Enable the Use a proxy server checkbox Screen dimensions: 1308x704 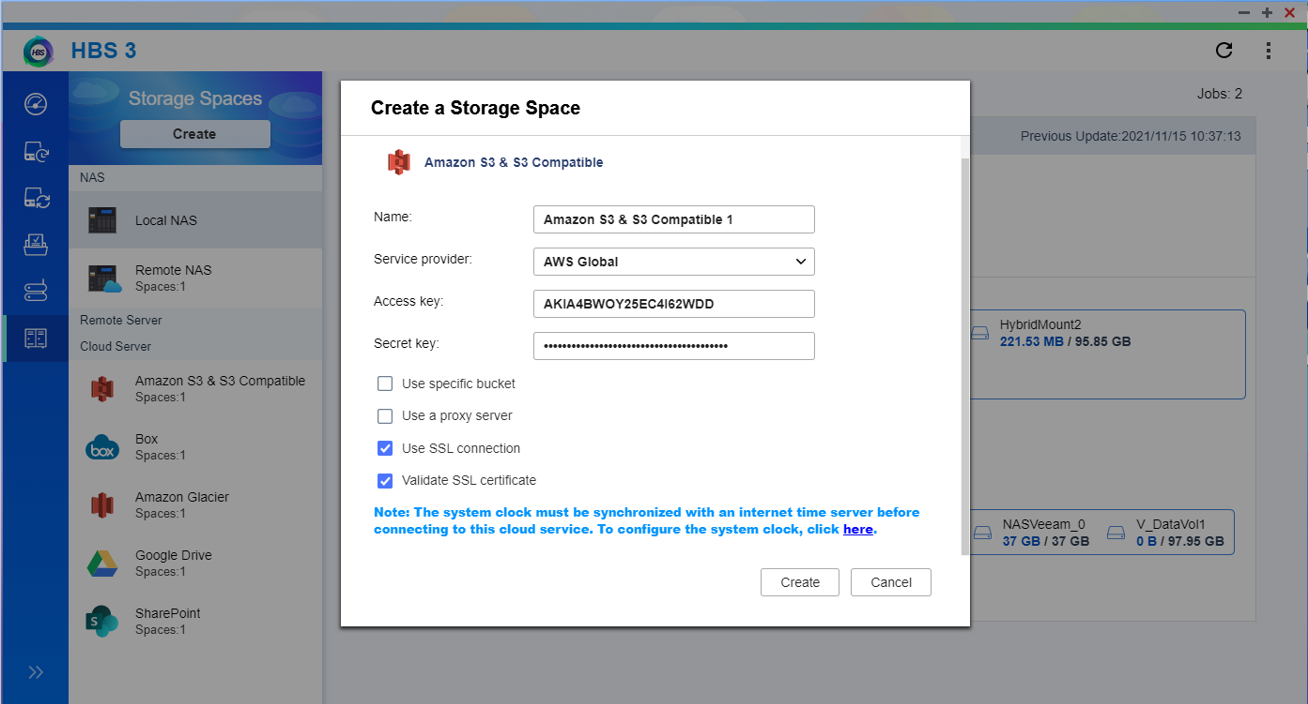coord(385,416)
